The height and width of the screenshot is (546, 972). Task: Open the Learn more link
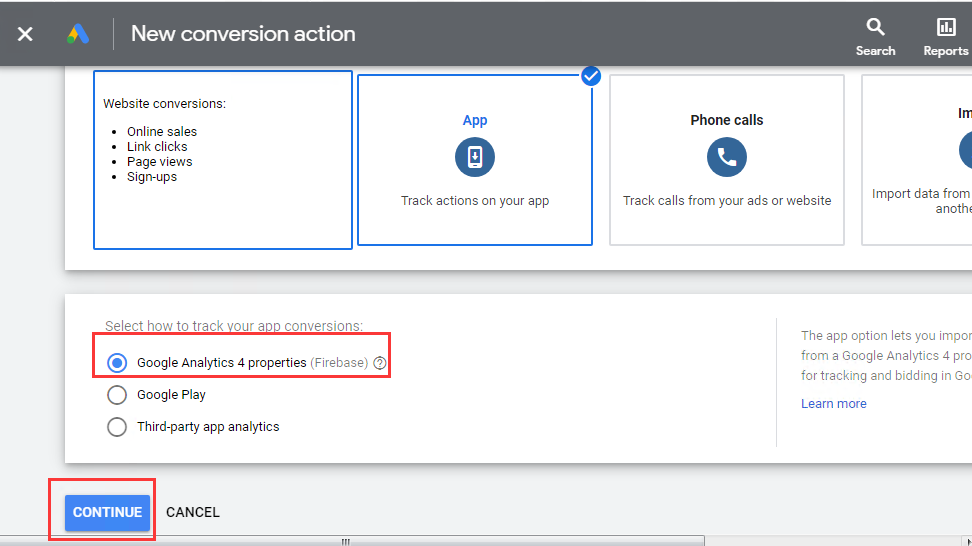[834, 403]
